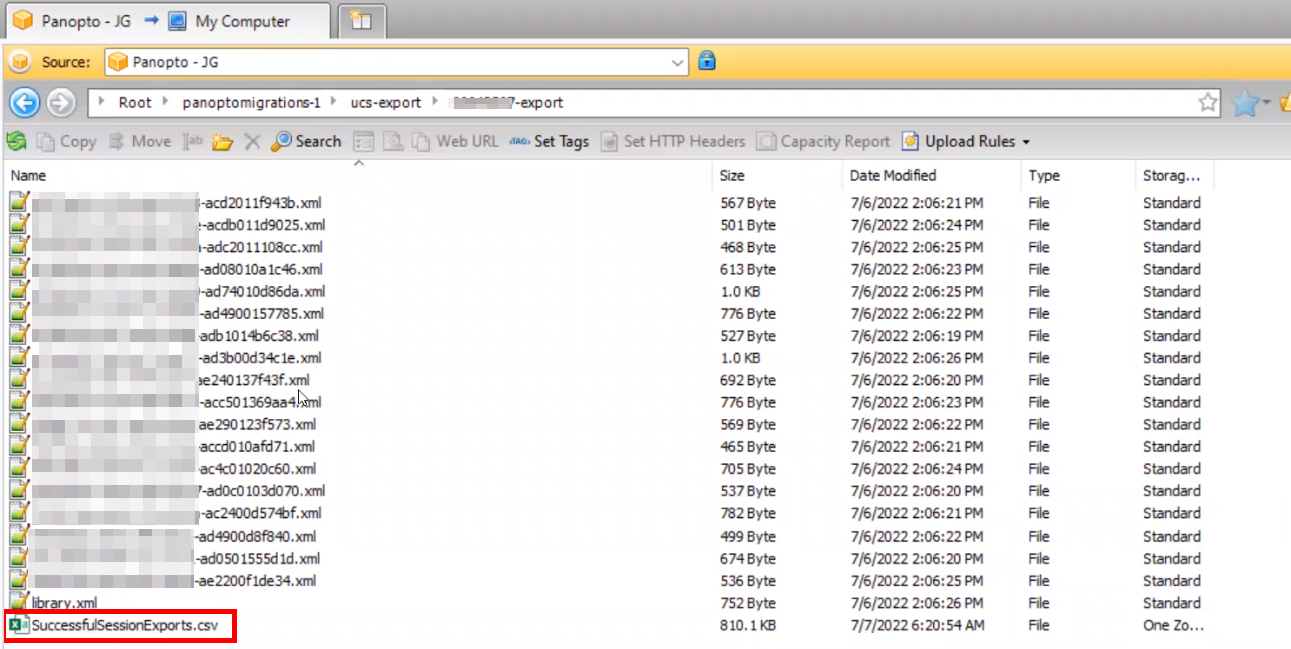Screen dimensions: 1291x649
Task: Click the Refresh icon in the toolbar
Action: coord(16,141)
